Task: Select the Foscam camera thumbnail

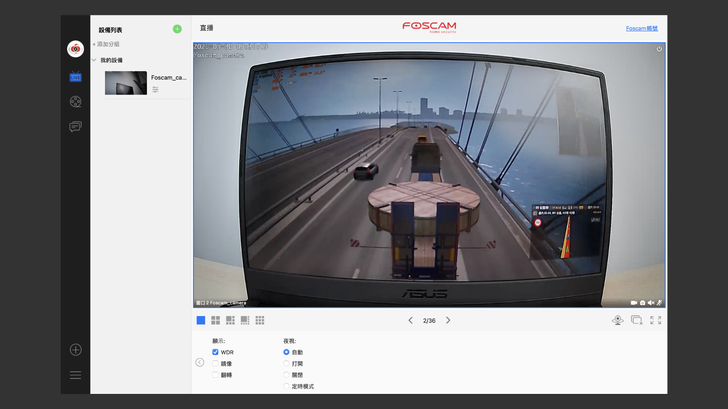Action: [126, 83]
